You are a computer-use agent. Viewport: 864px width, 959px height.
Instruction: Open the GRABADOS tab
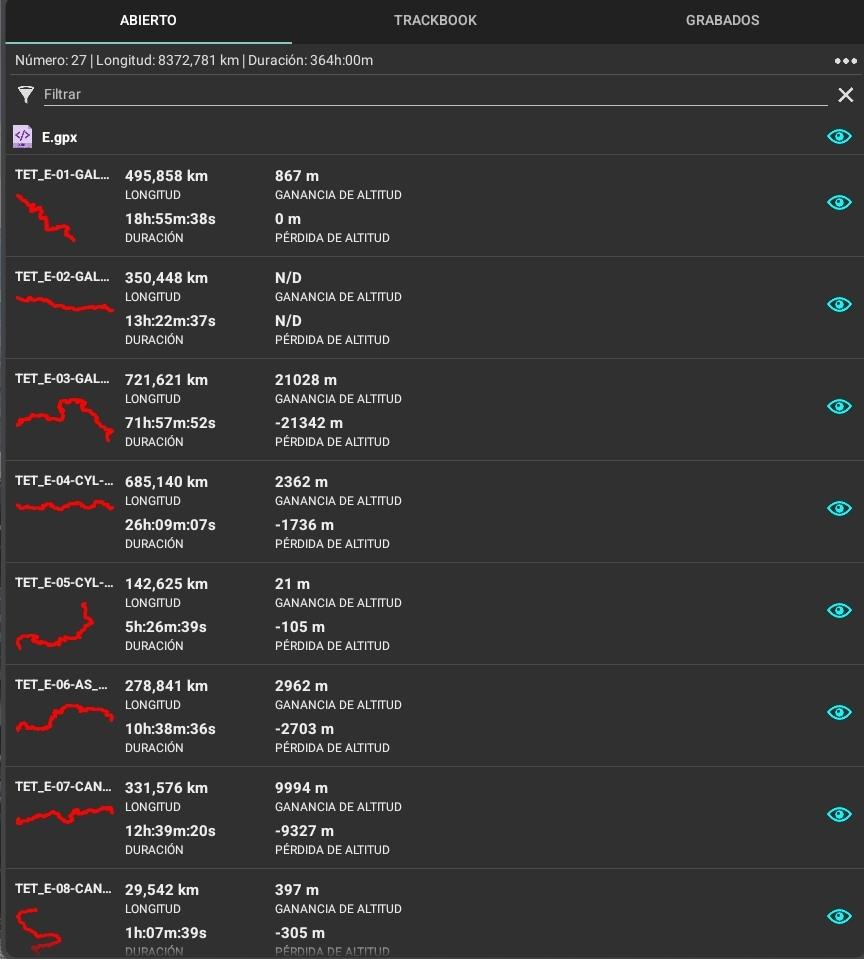[722, 20]
